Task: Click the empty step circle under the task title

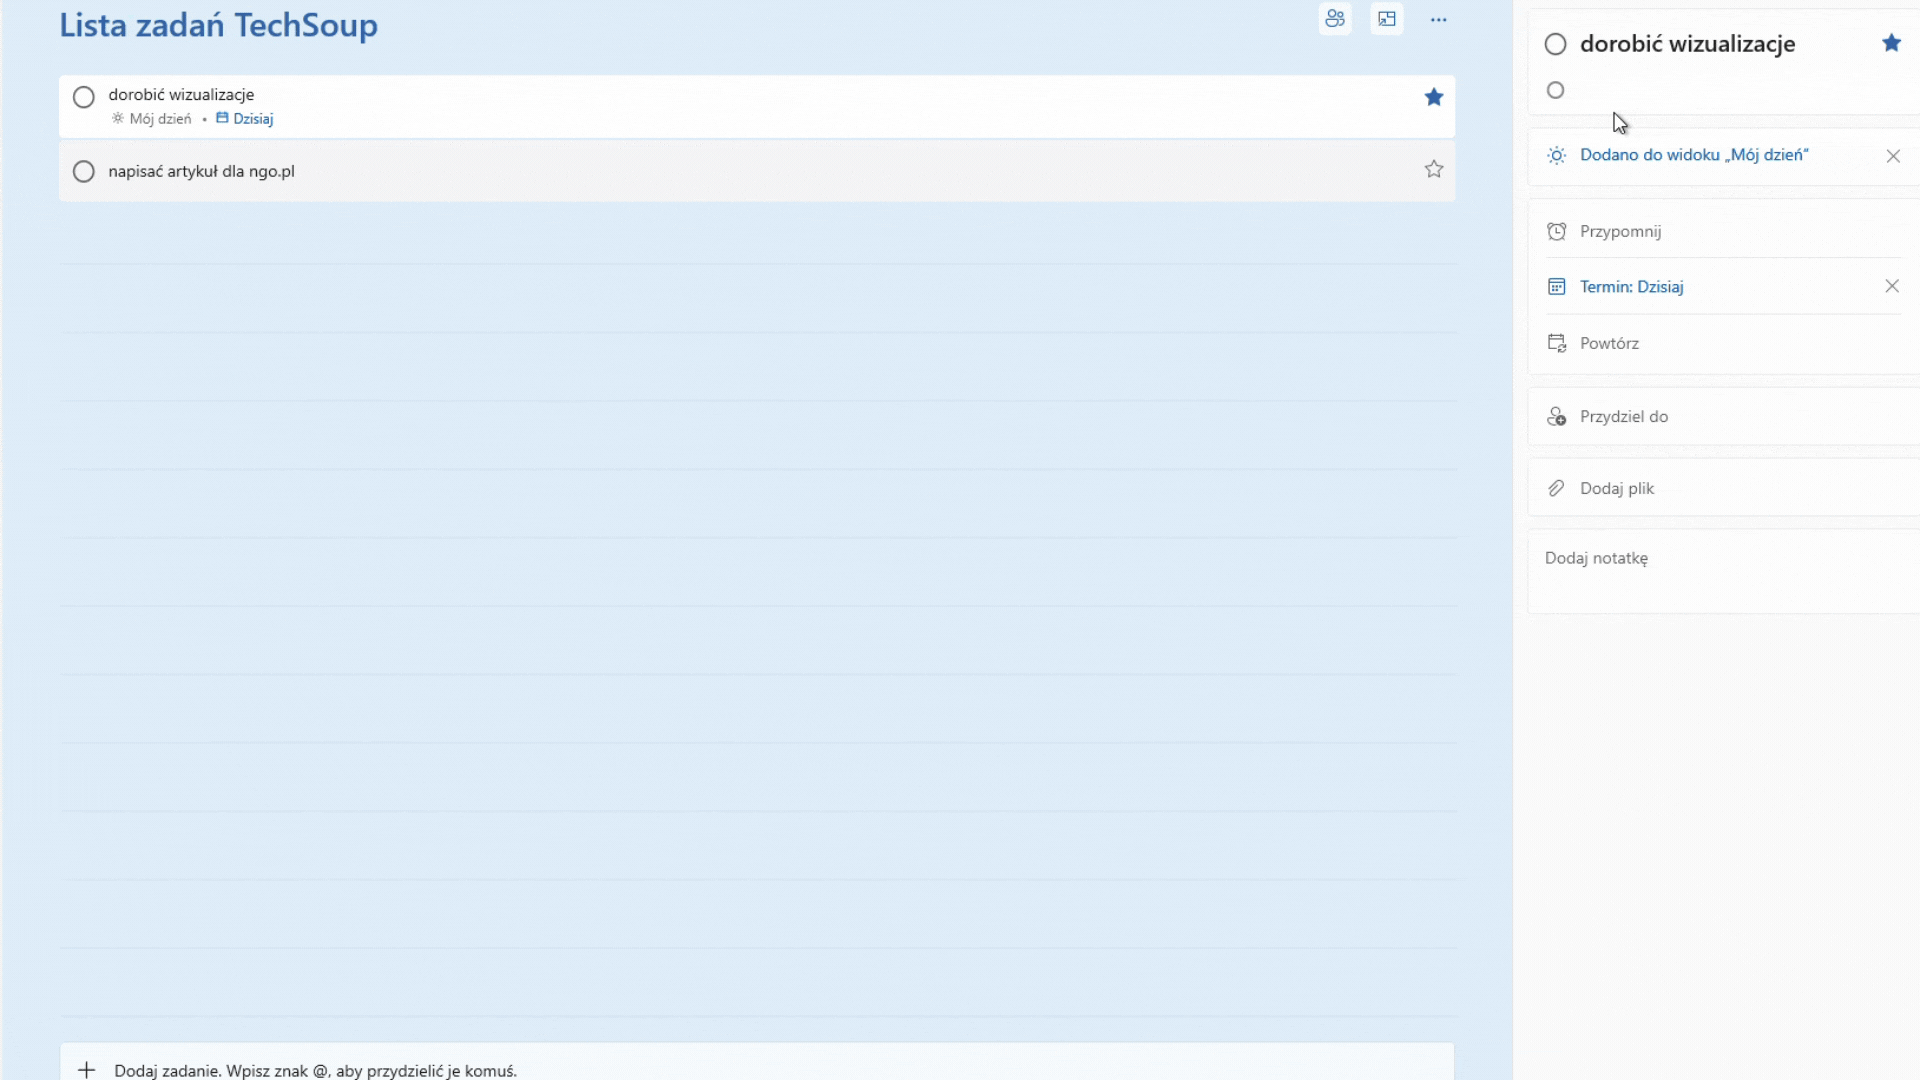Action: point(1555,90)
